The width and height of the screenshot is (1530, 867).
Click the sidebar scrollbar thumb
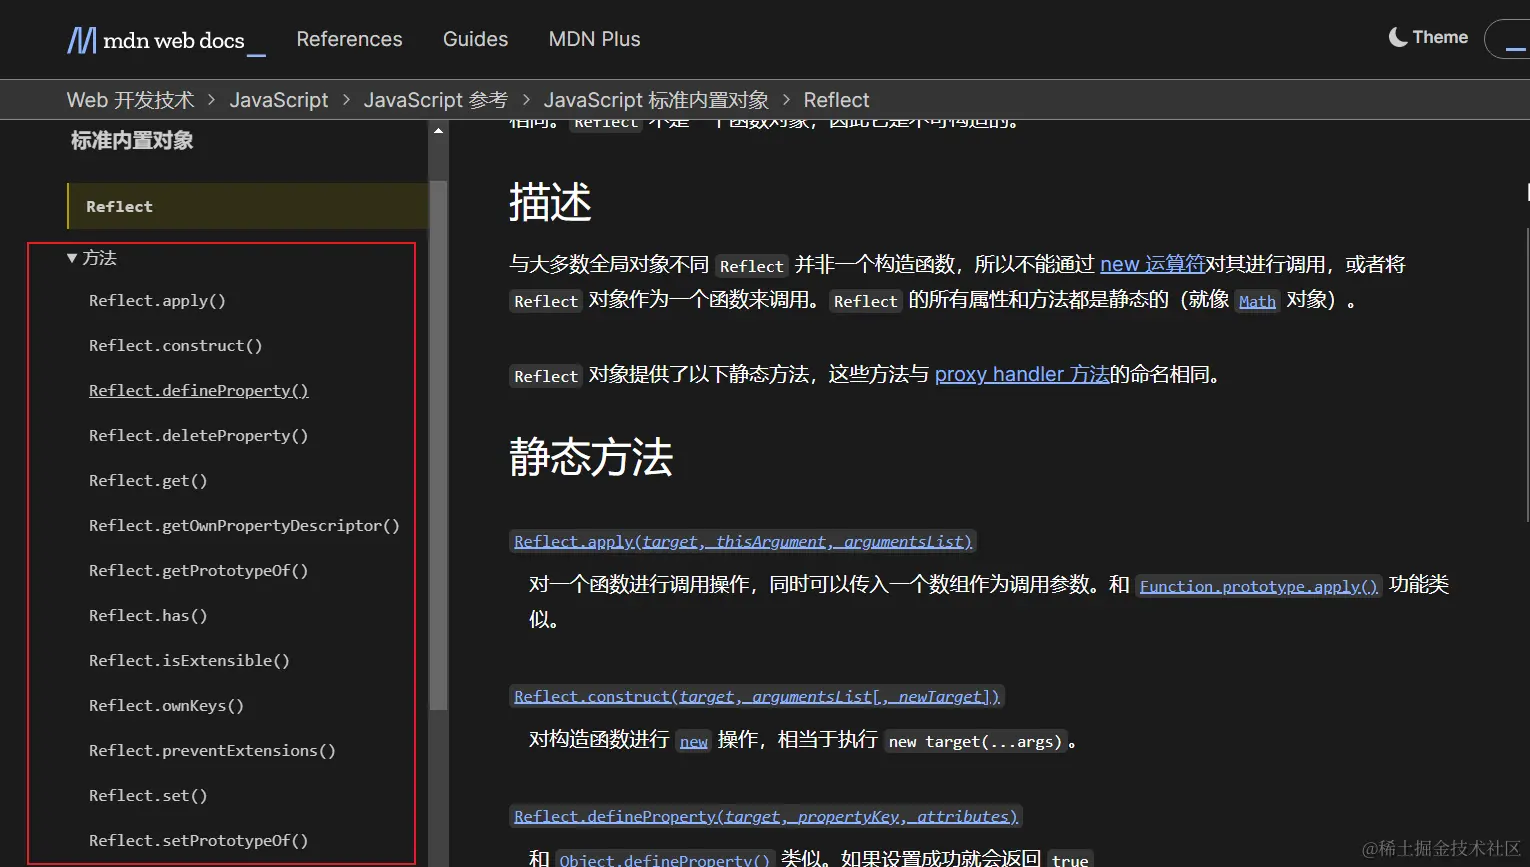[438, 445]
